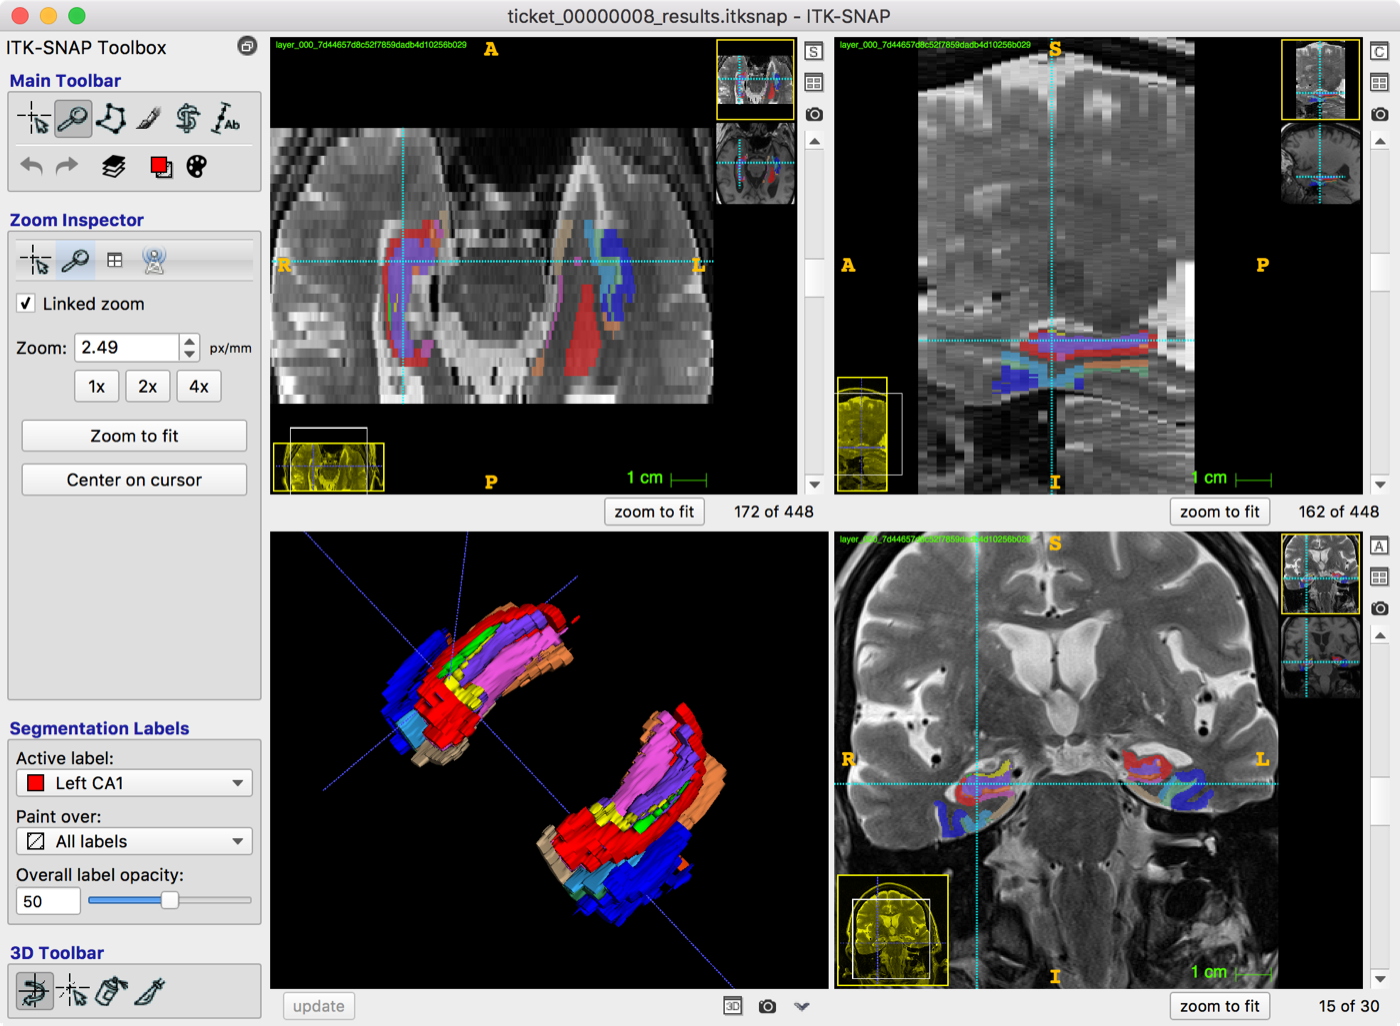Select the Zoom/Pan magnifier tool in Main Toolbar
The width and height of the screenshot is (1400, 1026).
pyautogui.click(x=72, y=119)
